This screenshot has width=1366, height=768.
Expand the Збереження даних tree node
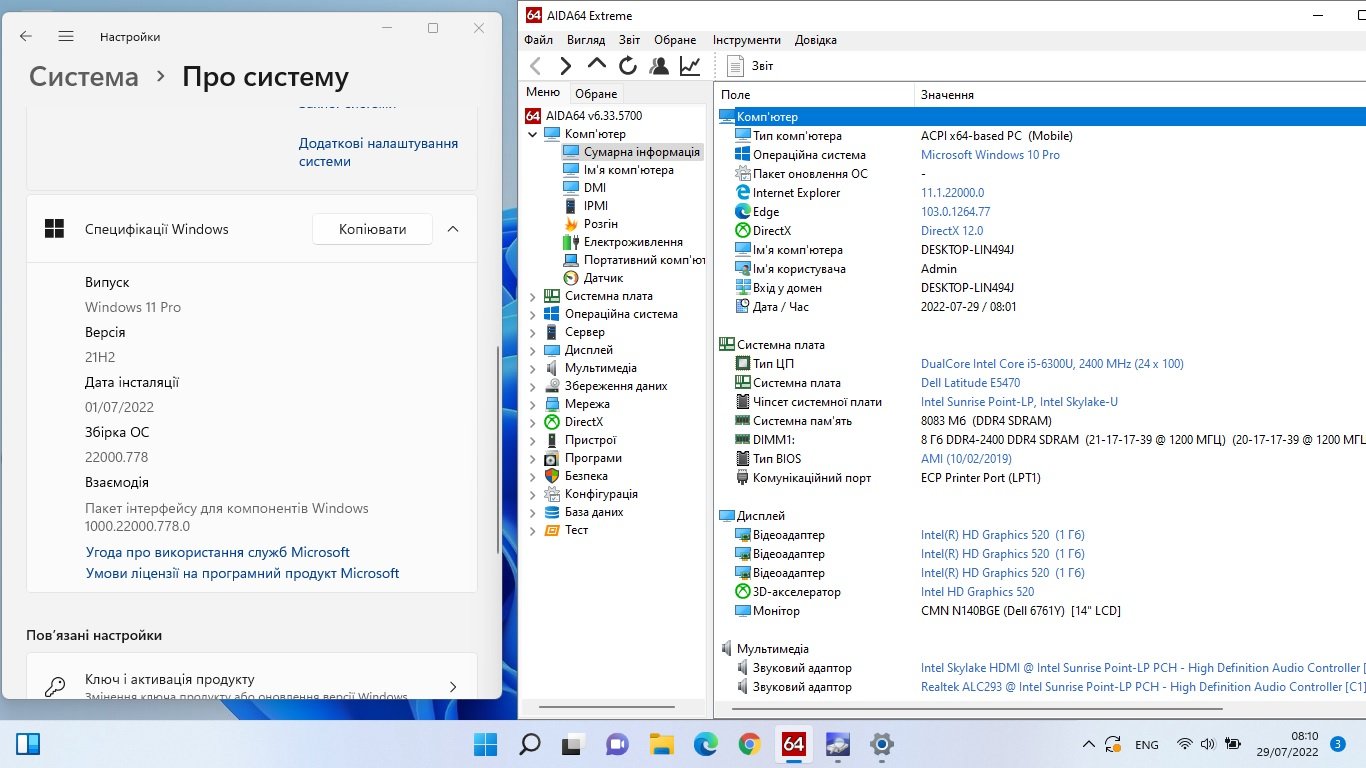[x=532, y=386]
